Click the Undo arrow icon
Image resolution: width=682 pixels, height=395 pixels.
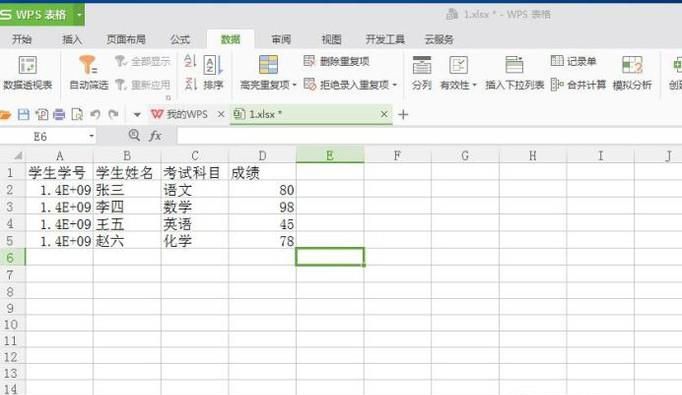95,114
